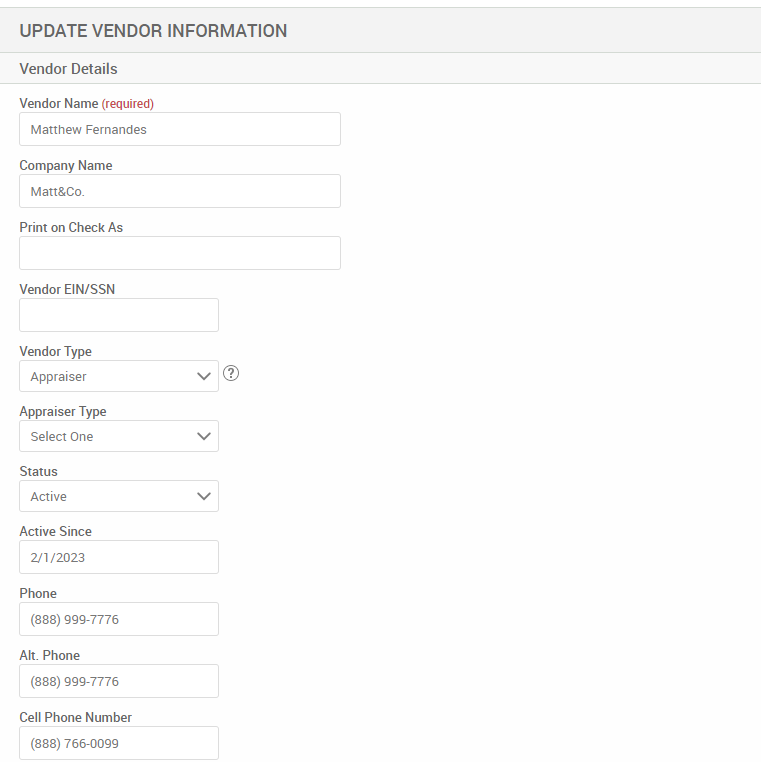
Task: Click the Vendor Type label
Action: click(x=55, y=351)
